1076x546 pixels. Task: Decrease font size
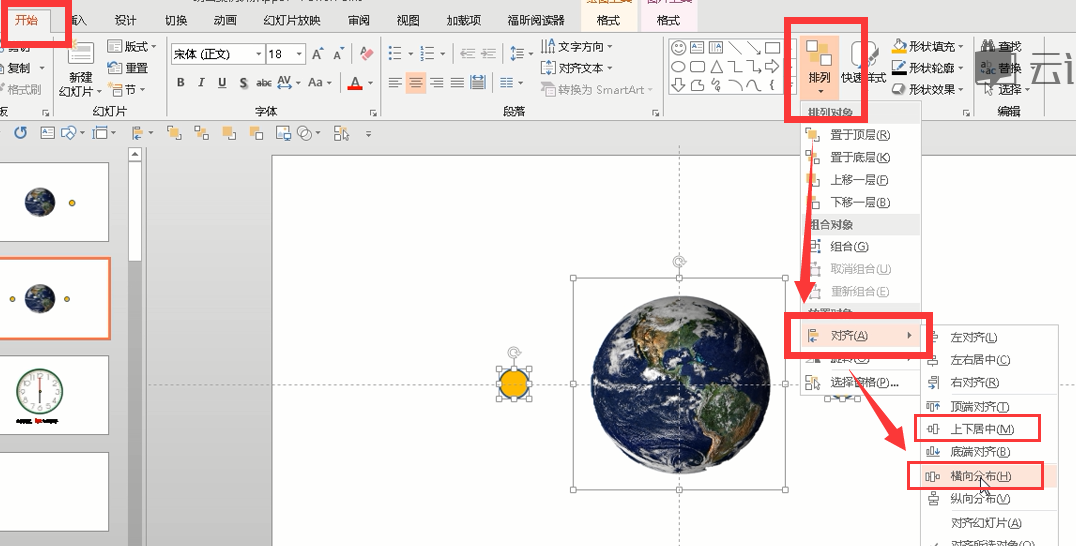[x=338, y=54]
